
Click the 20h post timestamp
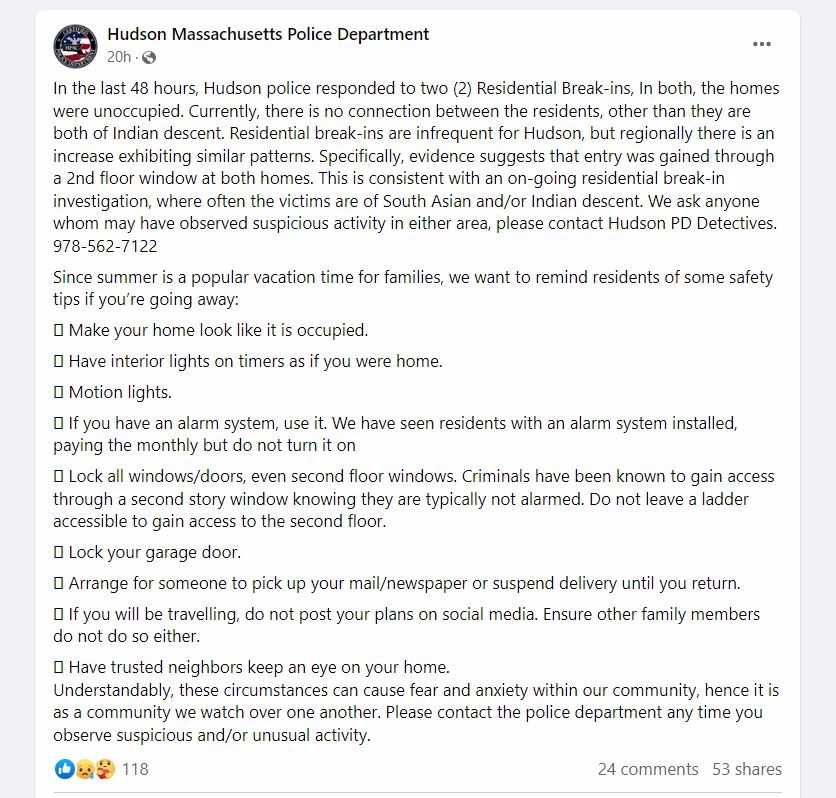[119, 57]
